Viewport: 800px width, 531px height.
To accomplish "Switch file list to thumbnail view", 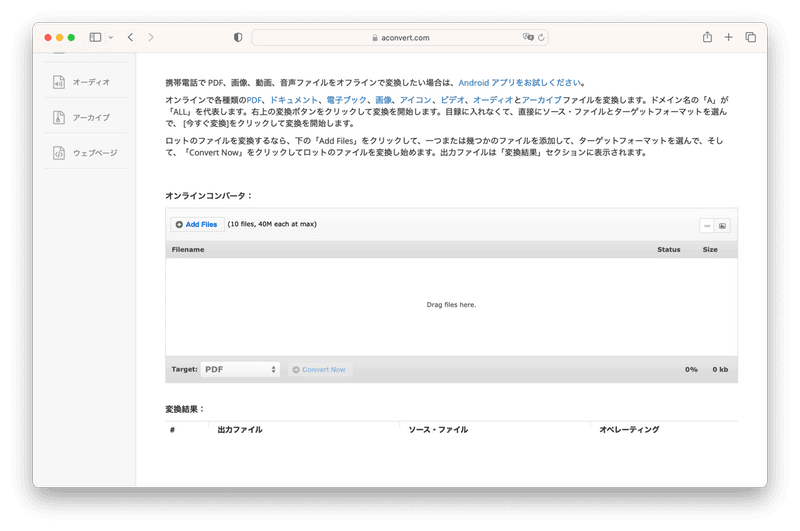I will point(722,225).
